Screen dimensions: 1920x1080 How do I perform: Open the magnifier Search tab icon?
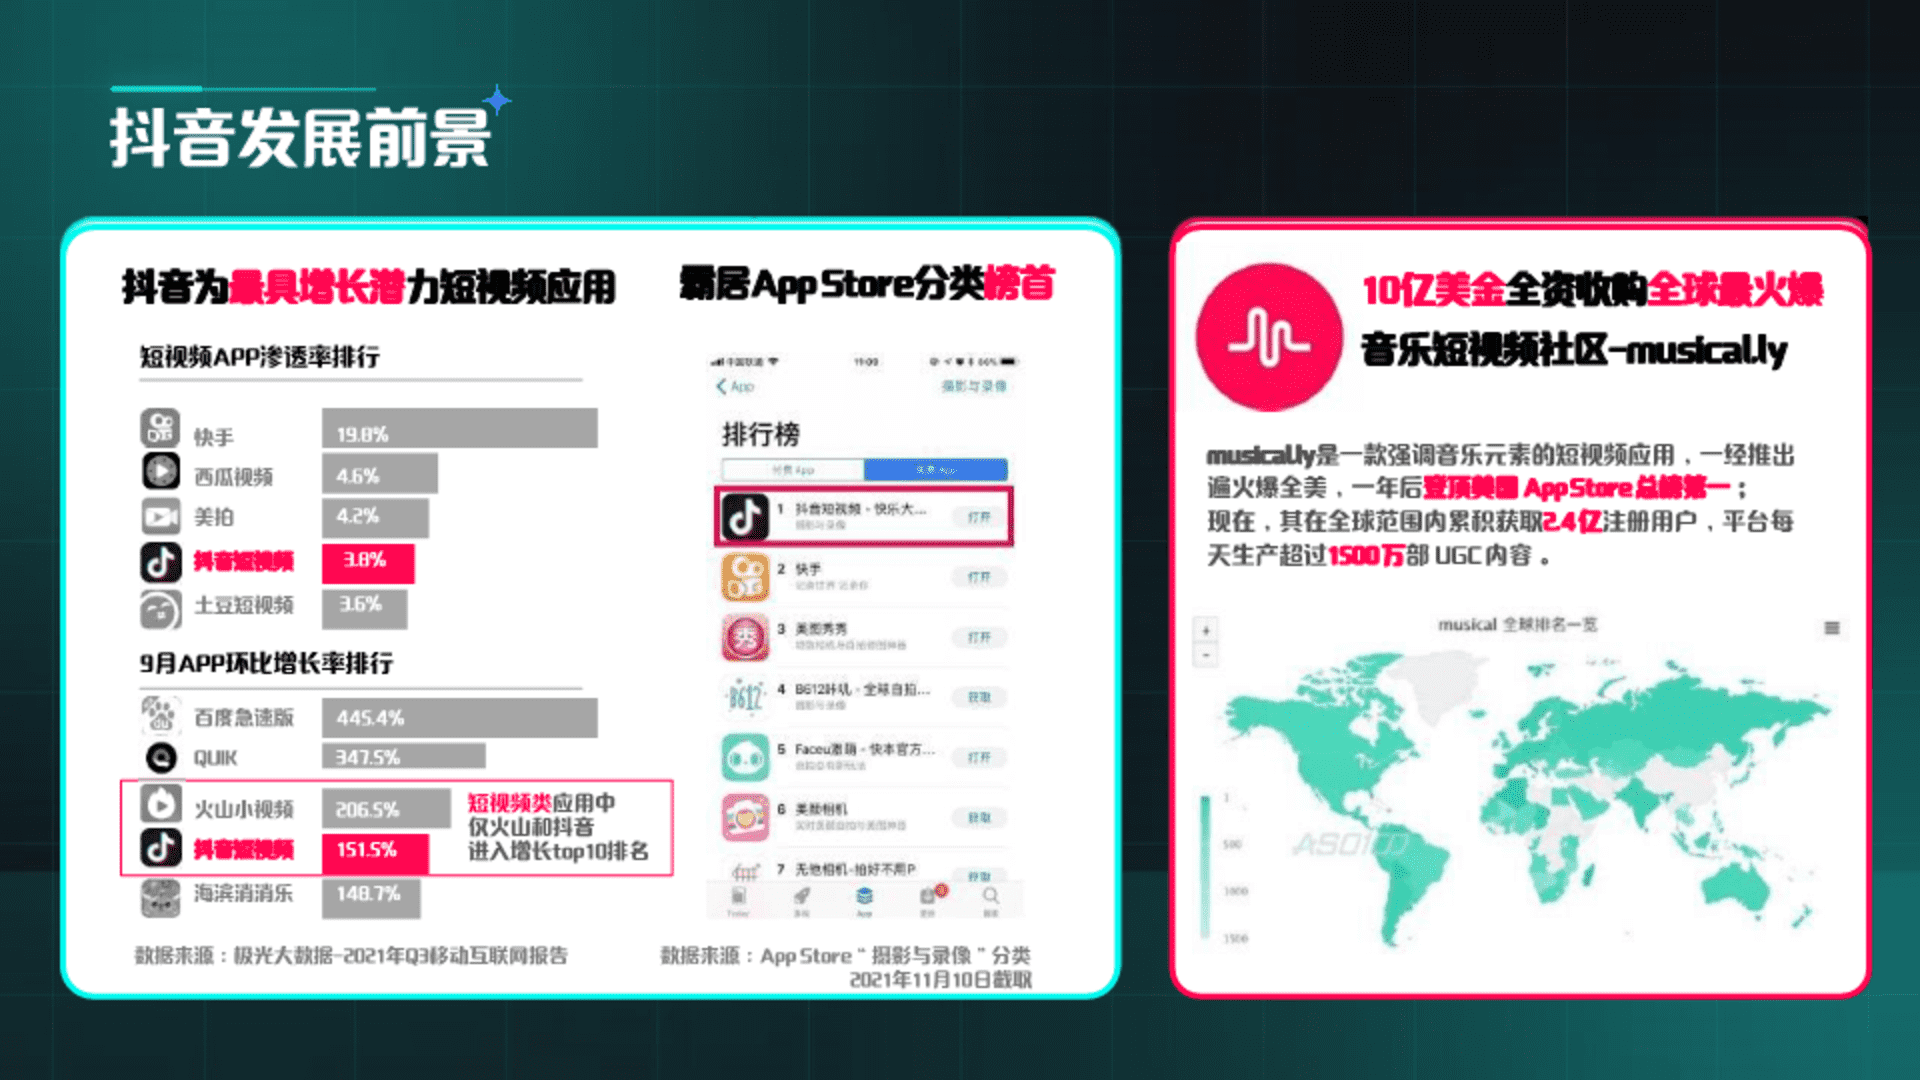[990, 897]
